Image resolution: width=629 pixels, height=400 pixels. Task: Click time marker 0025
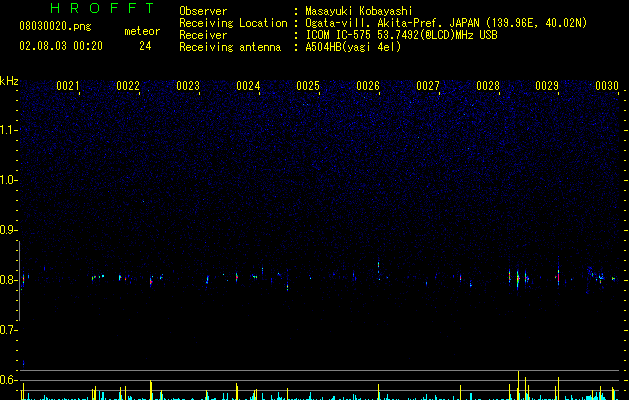tap(308, 86)
